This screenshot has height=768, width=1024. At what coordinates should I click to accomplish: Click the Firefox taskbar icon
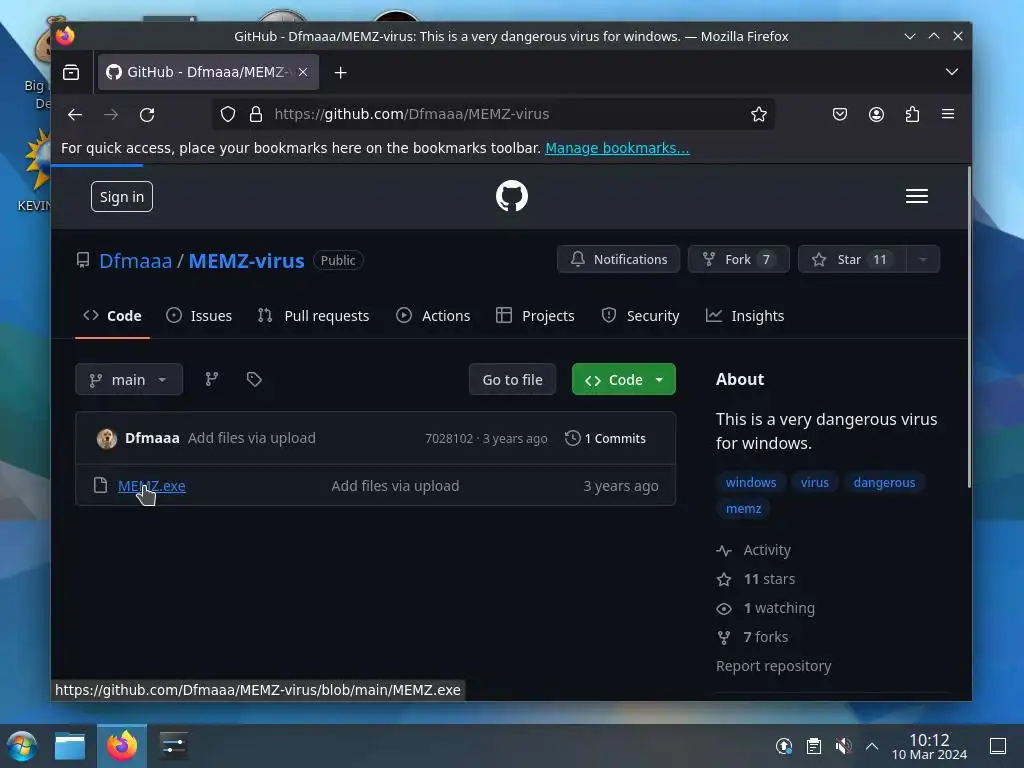(122, 746)
